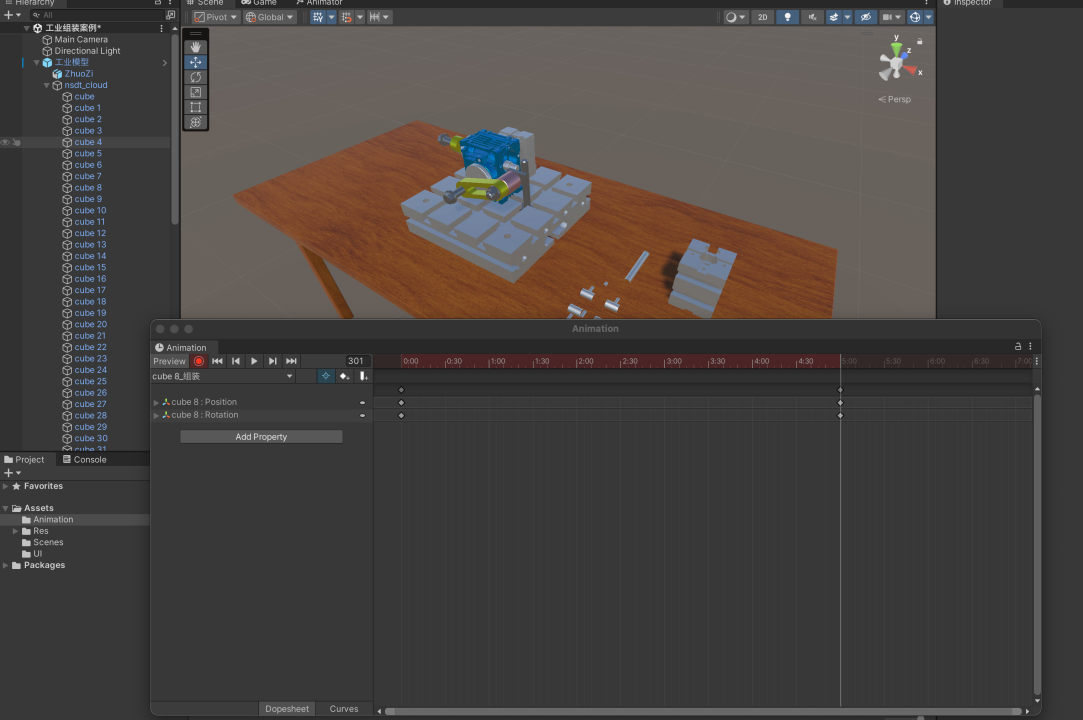Expand the Packages folder
1083x720 pixels.
[x=6, y=565]
